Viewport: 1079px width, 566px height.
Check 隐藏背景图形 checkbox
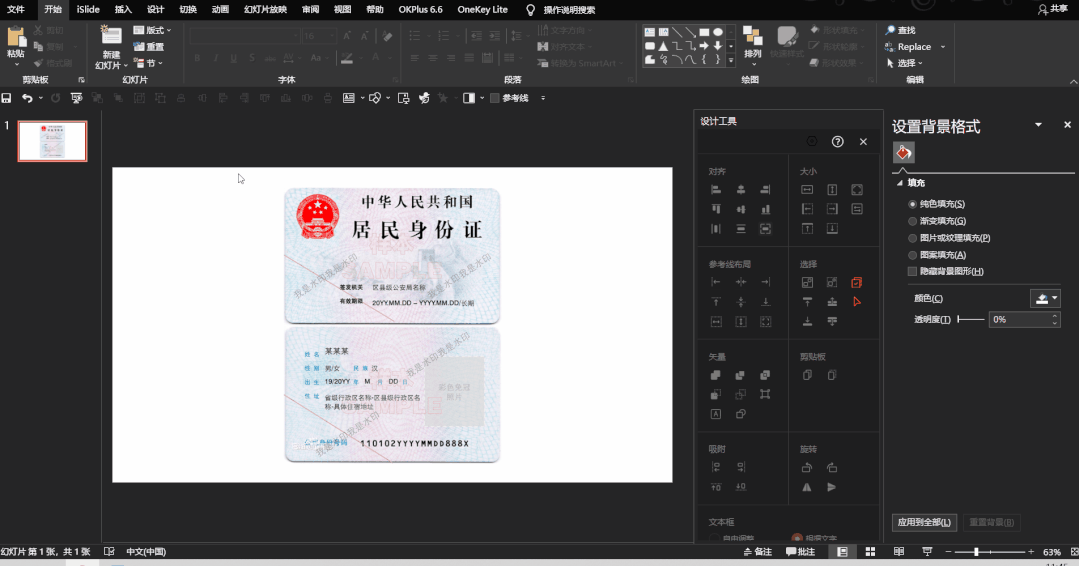click(x=912, y=272)
